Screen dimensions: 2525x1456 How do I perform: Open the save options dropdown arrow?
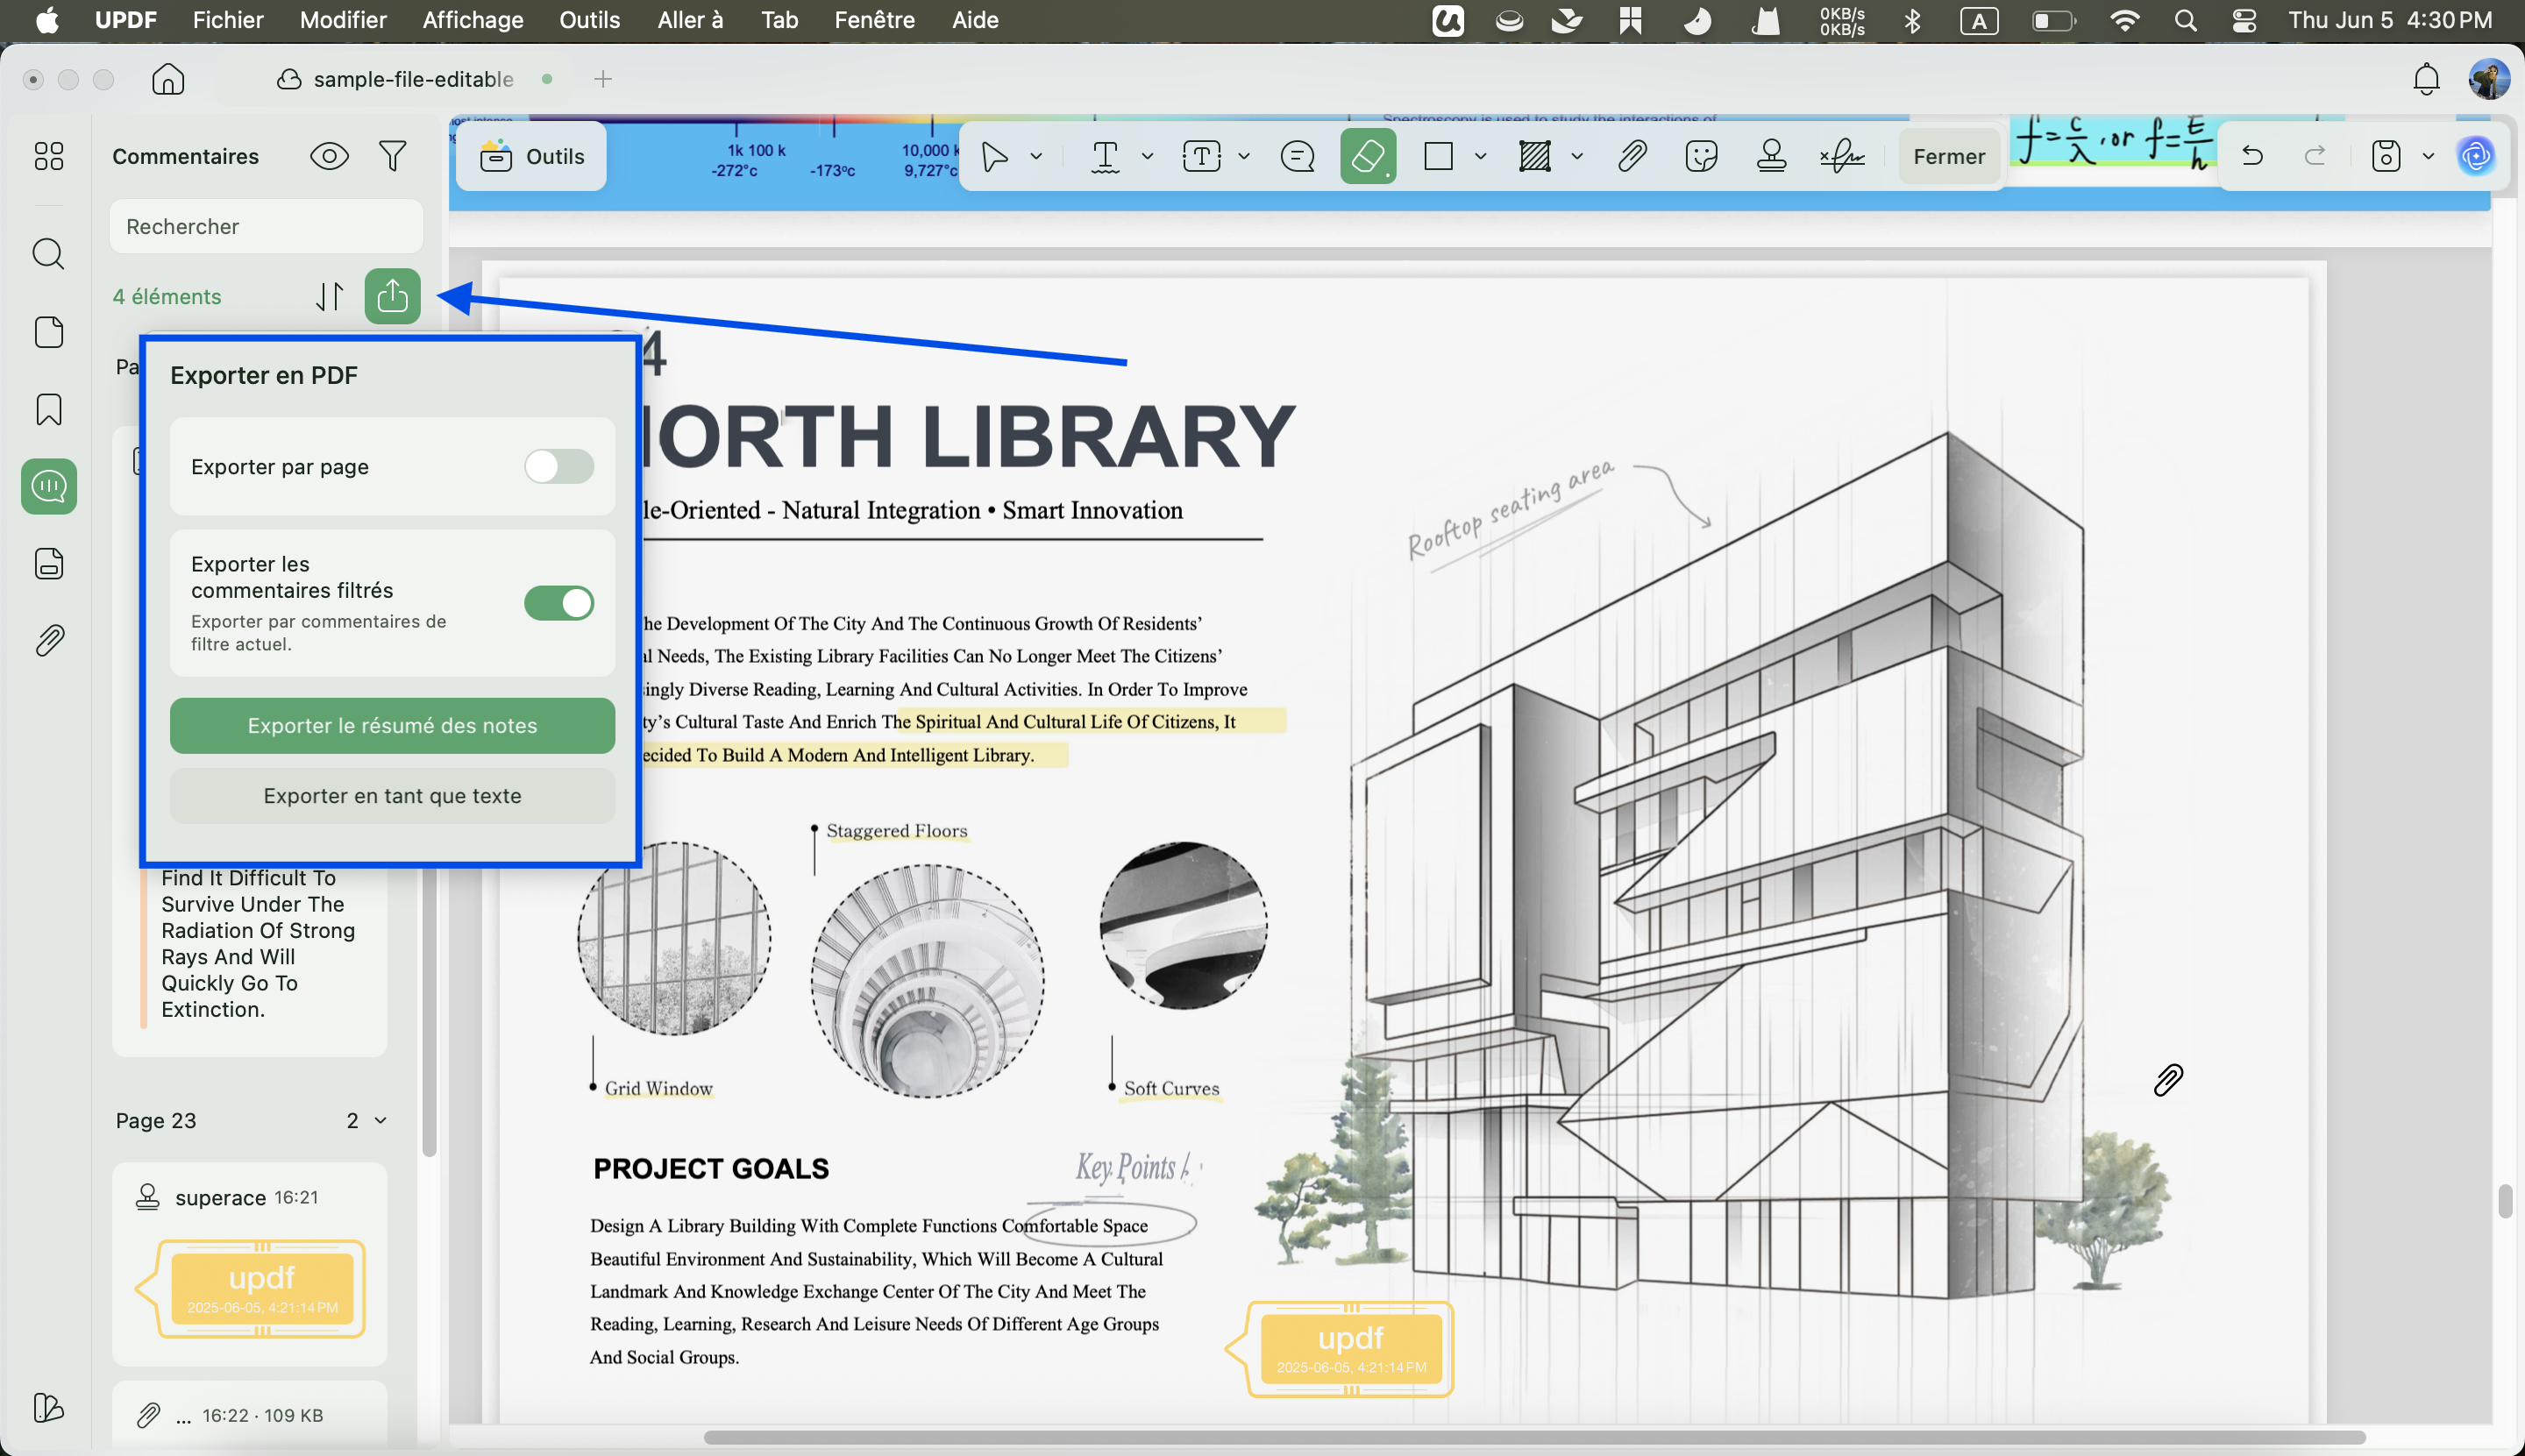[x=2428, y=156]
